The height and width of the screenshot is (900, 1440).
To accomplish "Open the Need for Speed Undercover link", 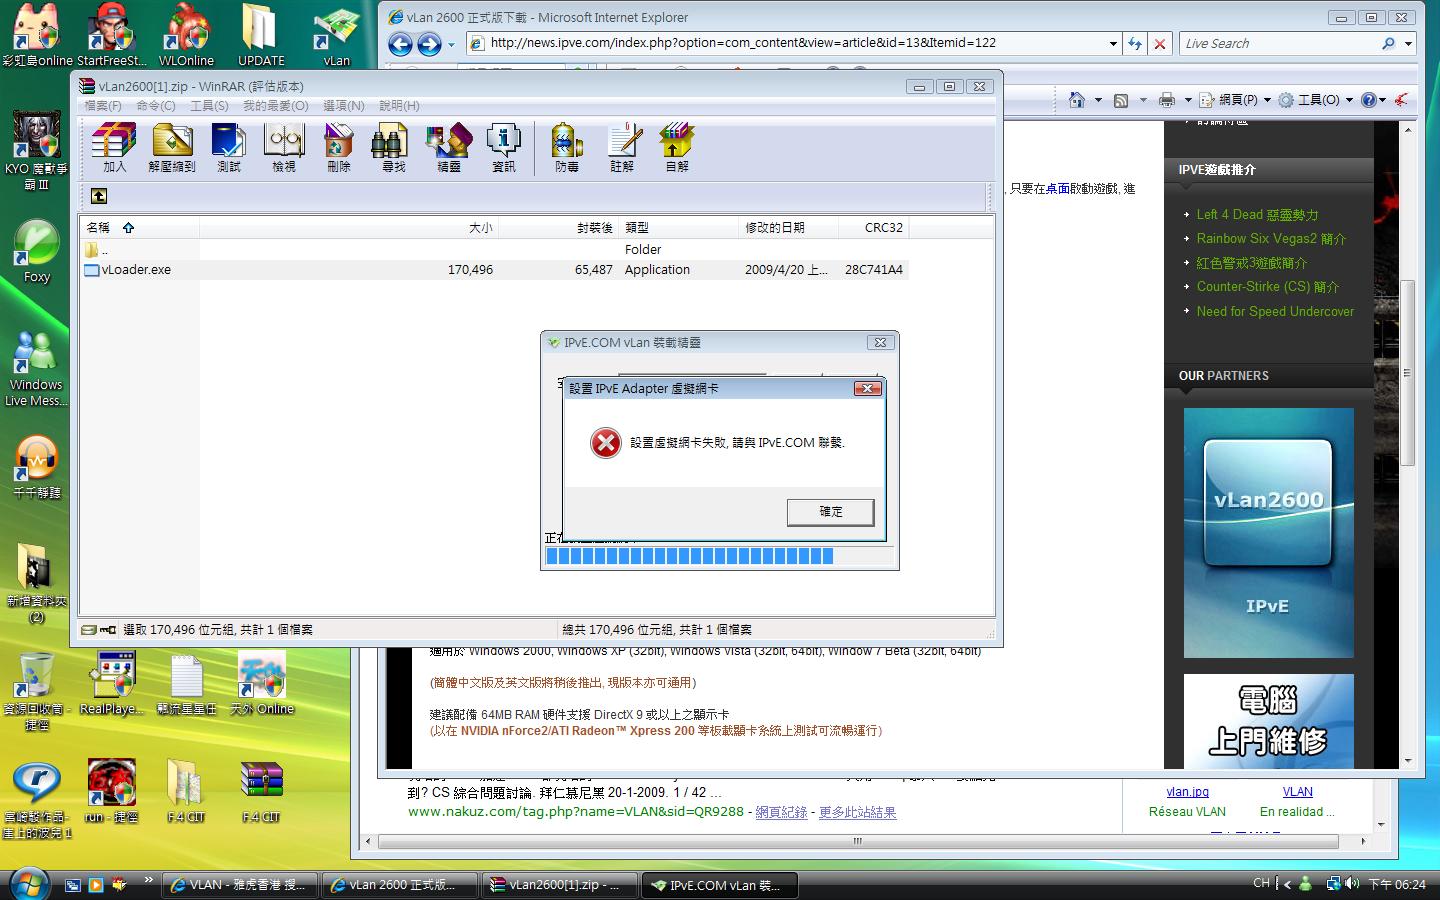I will (1276, 311).
